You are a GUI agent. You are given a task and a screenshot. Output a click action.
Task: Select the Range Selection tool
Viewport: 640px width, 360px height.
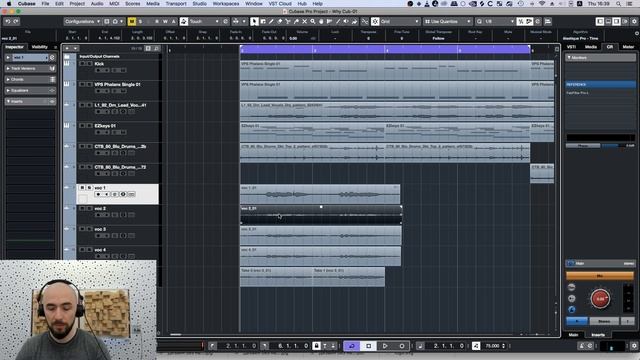263,21
